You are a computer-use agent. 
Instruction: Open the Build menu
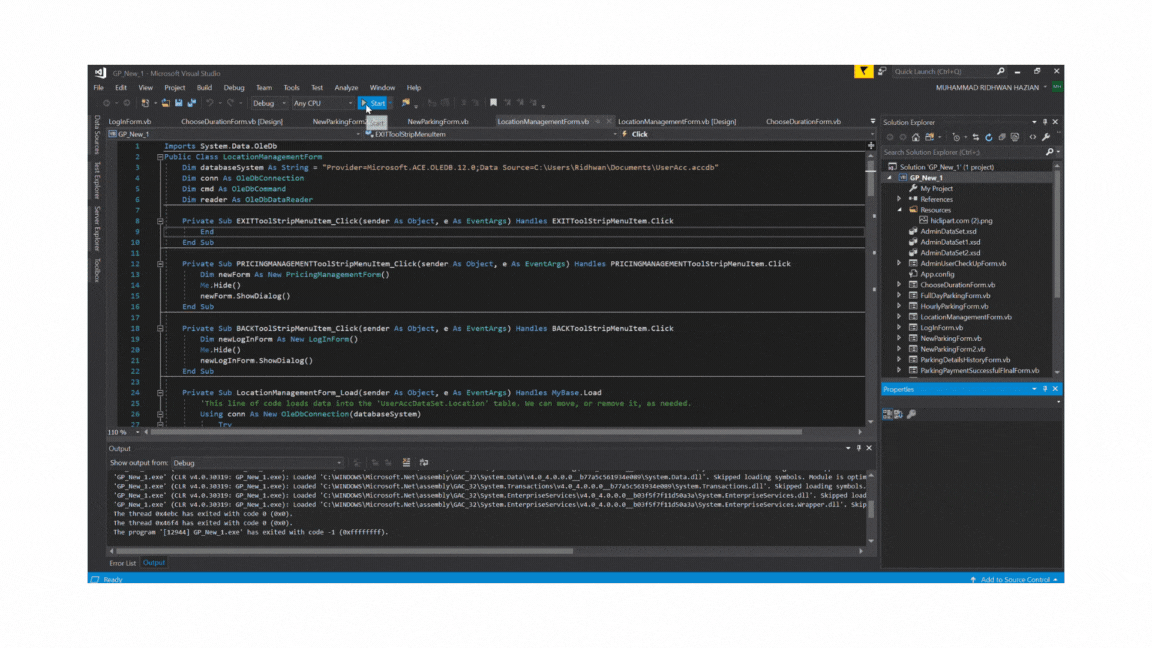(204, 87)
